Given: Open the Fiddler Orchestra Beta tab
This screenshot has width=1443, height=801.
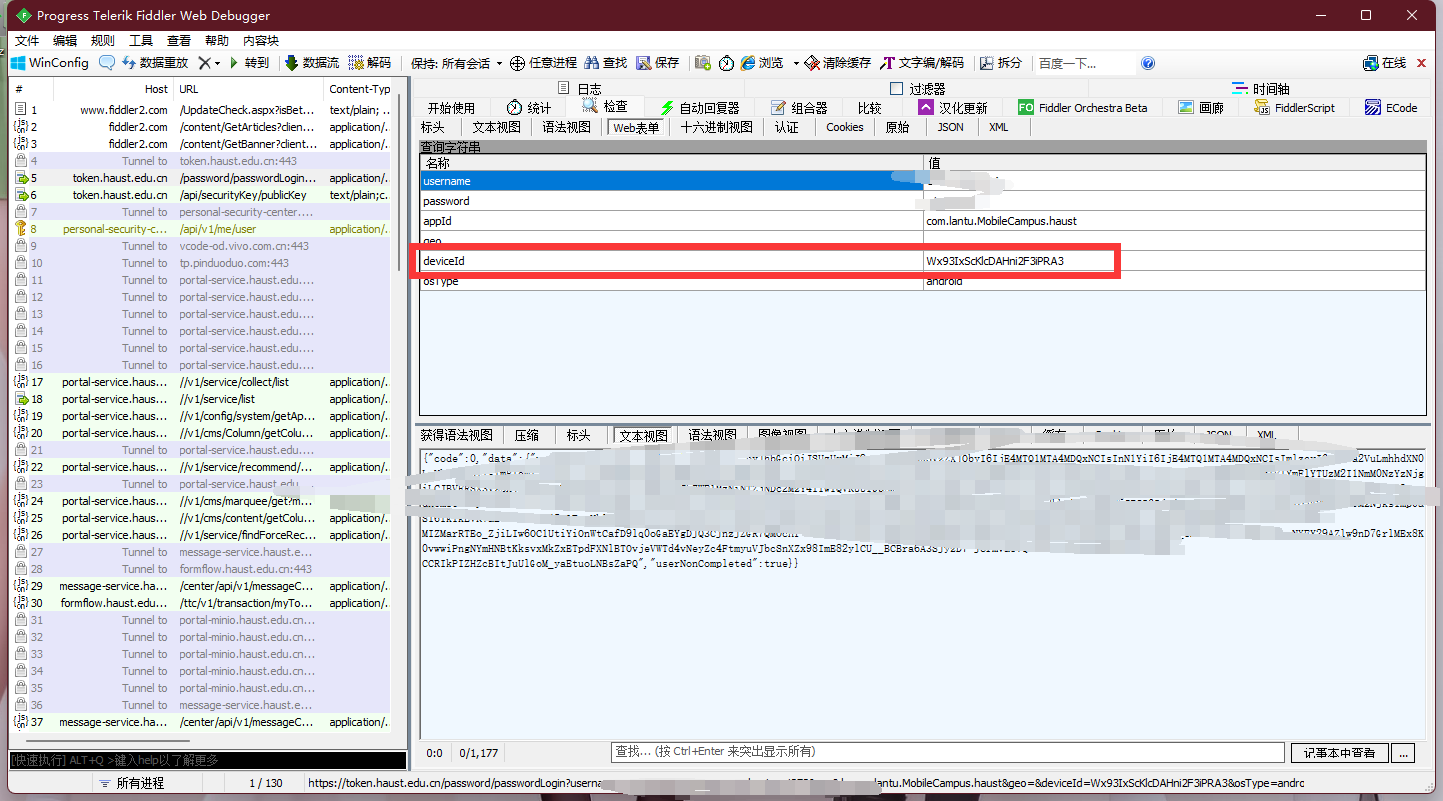Looking at the screenshot, I should point(1083,108).
